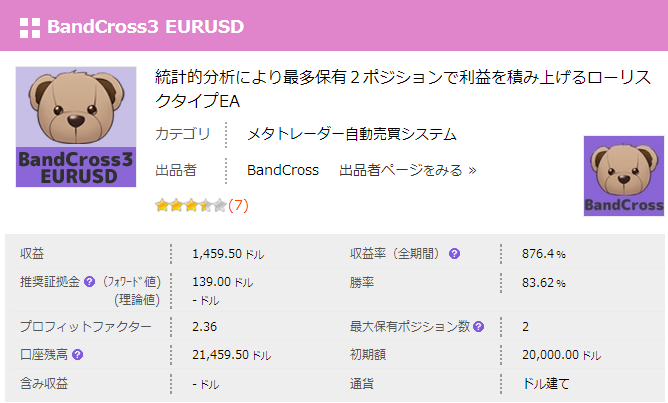668x403 pixels.
Task: Open help icon next to 最大保有ポジション数
Action: 478,327
